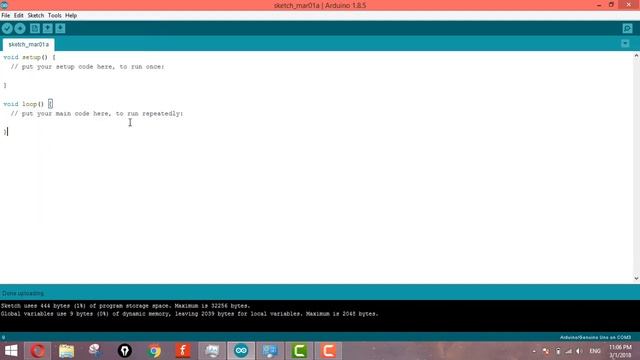Click the network signal tray icon
The height and width of the screenshot is (360, 640).
tap(569, 351)
